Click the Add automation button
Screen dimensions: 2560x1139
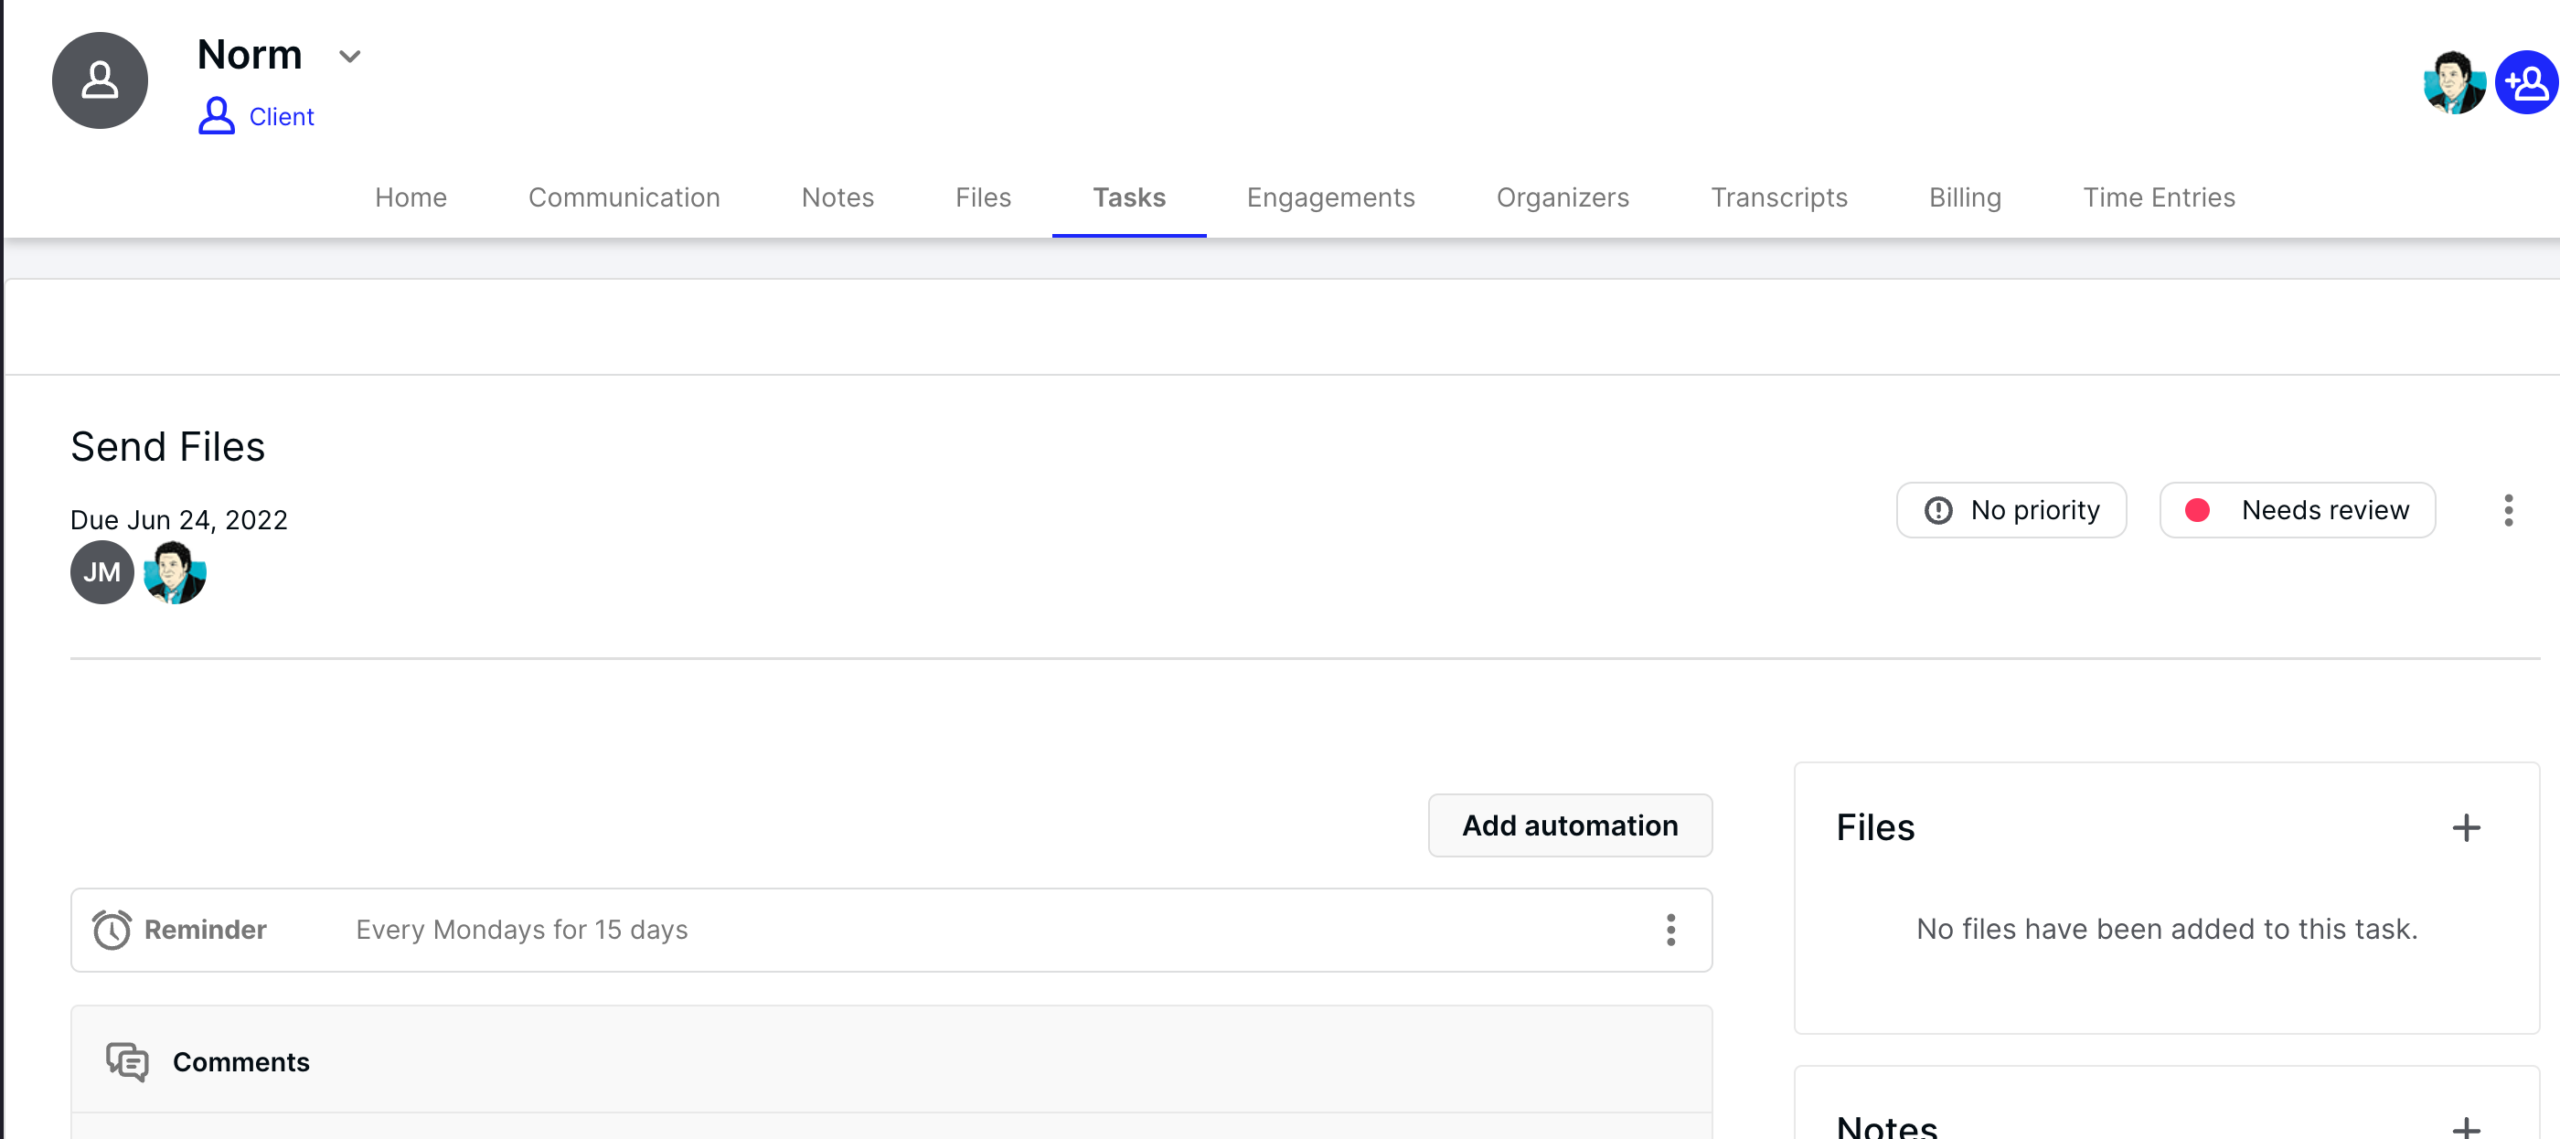[1569, 826]
